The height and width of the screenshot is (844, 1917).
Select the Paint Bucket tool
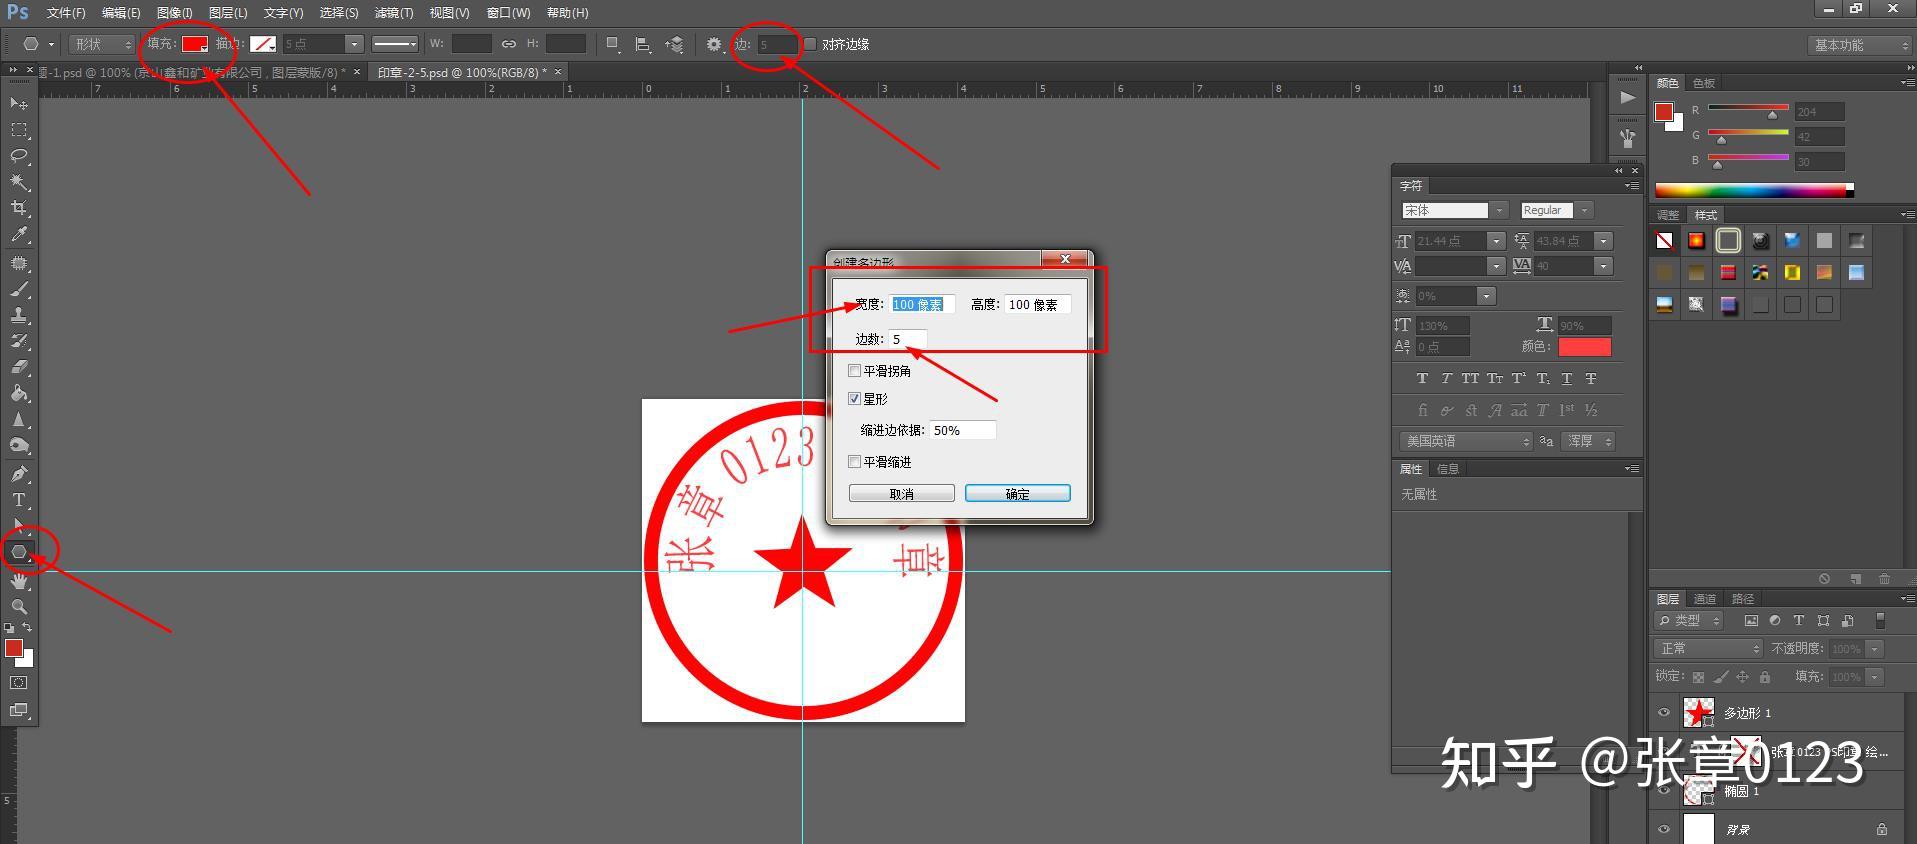coord(19,394)
